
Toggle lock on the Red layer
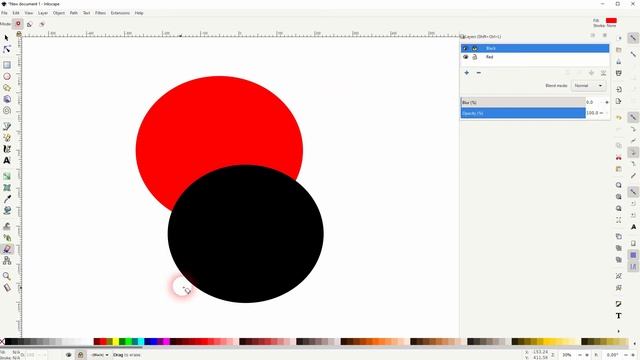click(475, 57)
